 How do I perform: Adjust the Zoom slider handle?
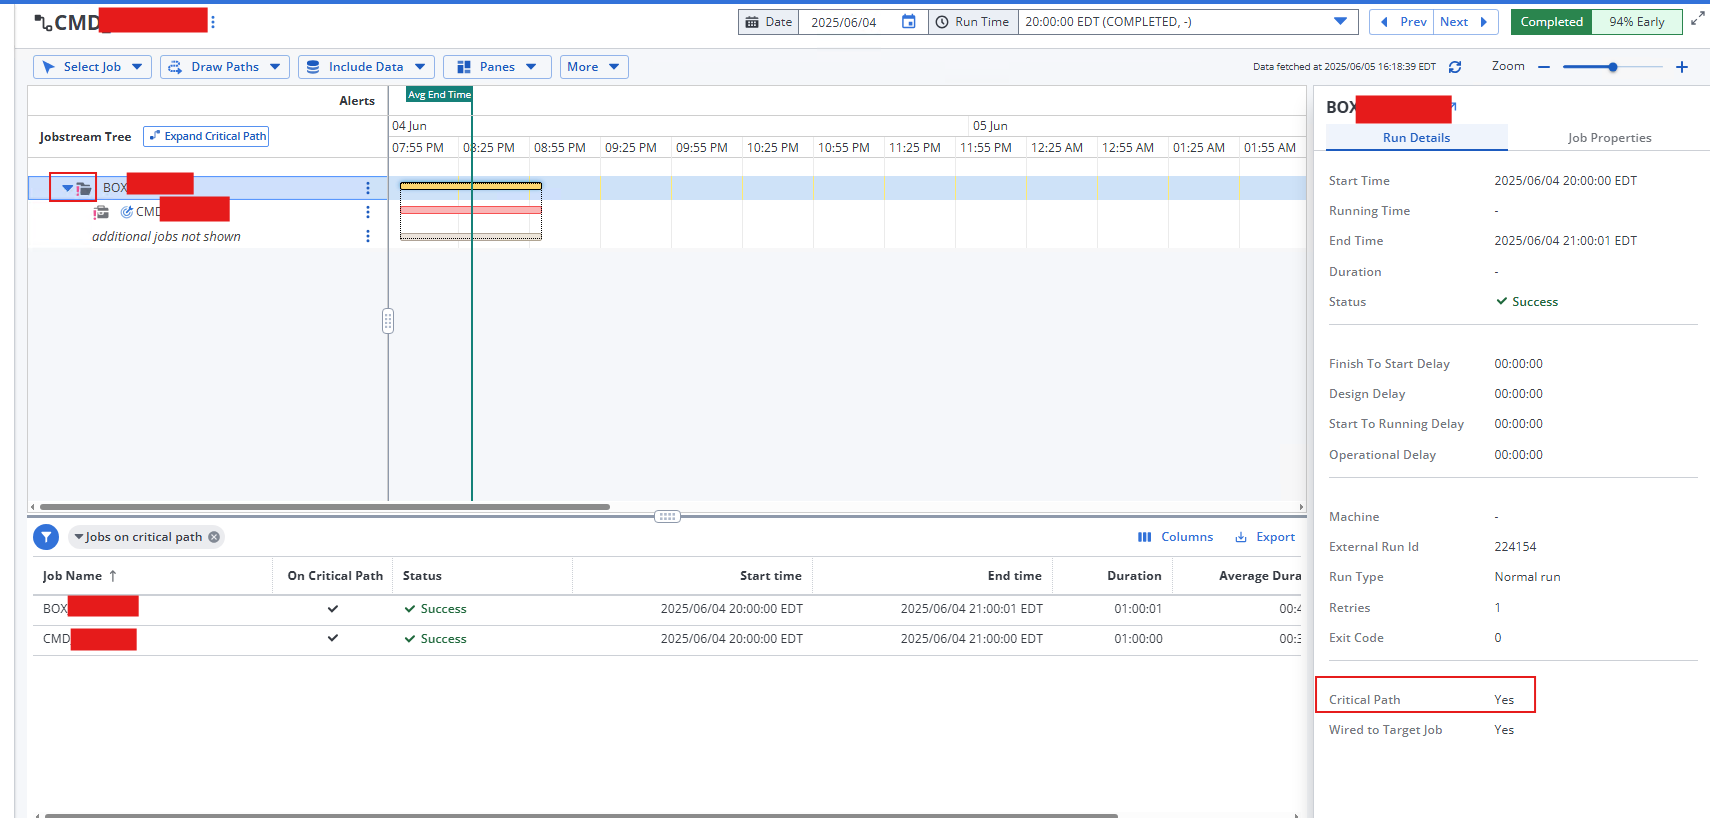point(1613,67)
